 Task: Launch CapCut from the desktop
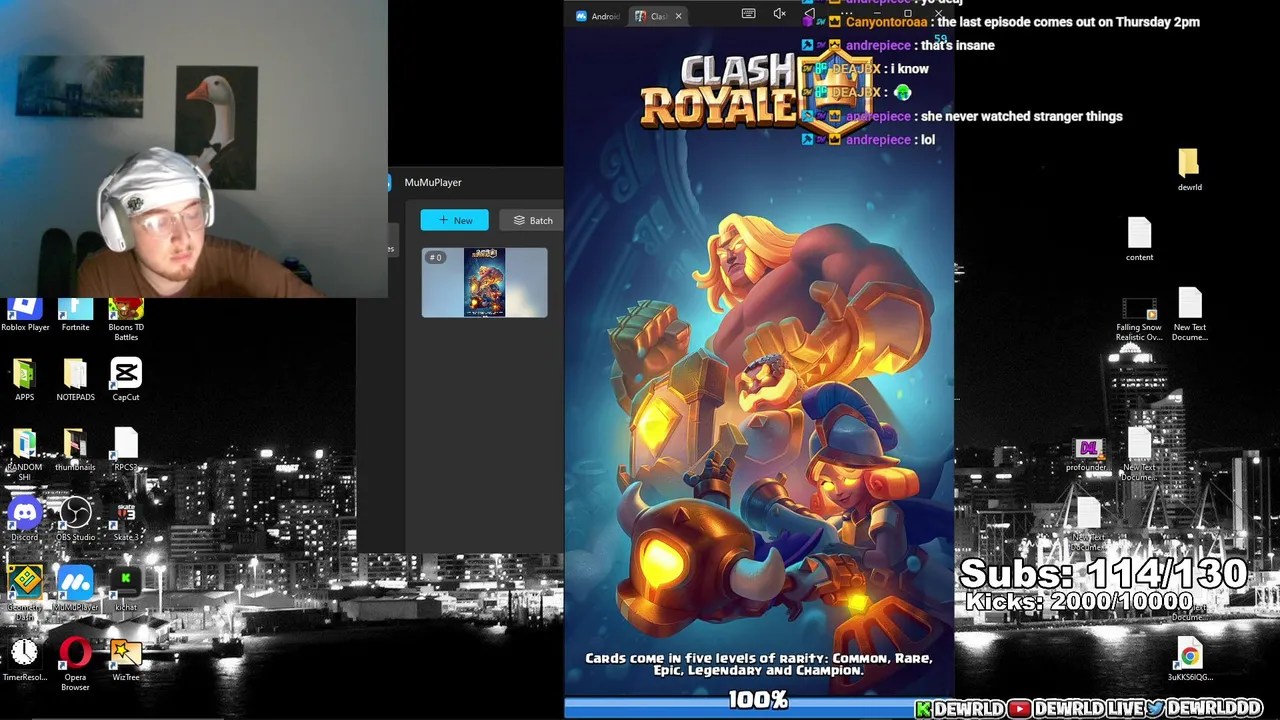pos(126,380)
